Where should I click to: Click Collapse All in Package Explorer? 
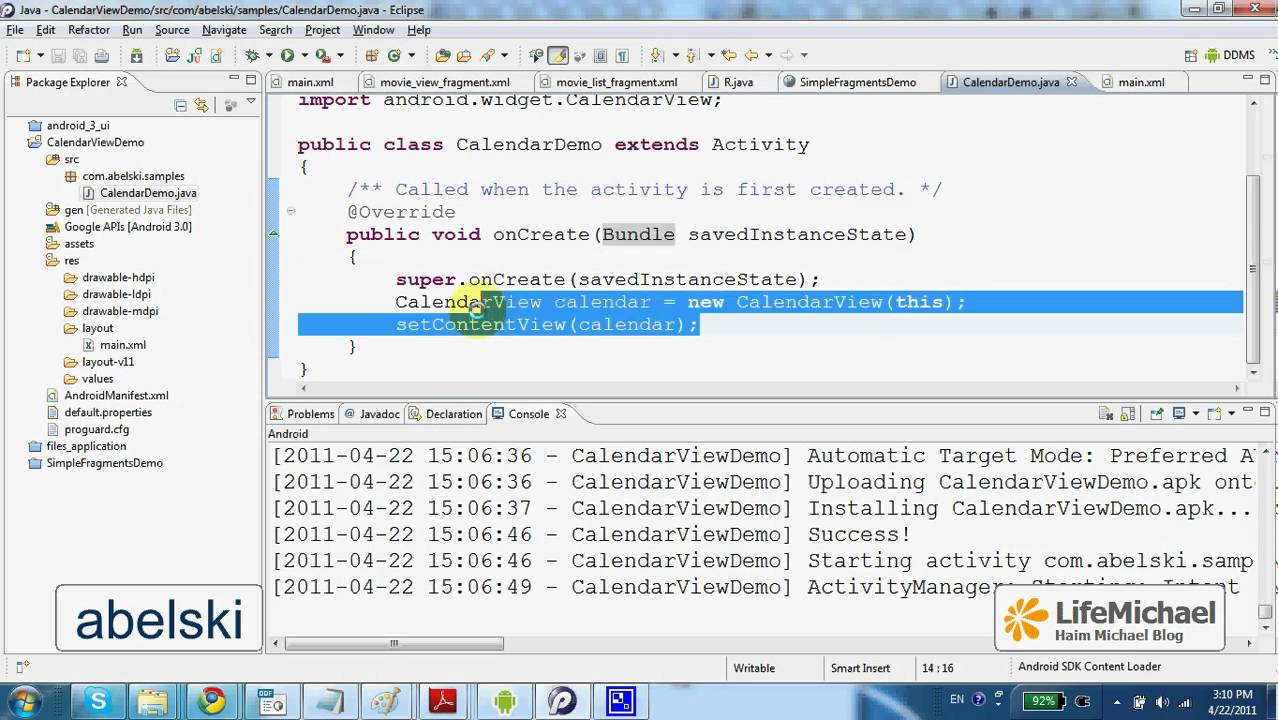pyautogui.click(x=180, y=105)
